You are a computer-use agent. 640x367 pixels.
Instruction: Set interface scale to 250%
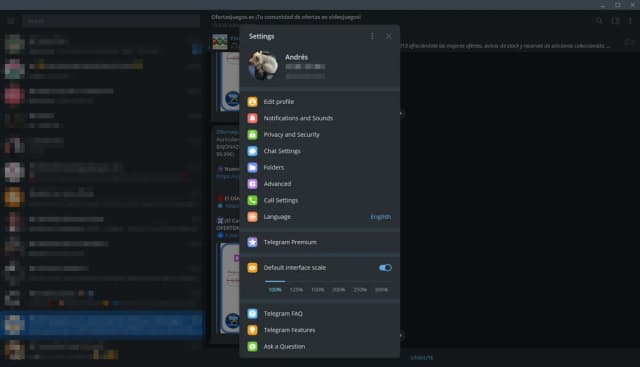point(360,290)
